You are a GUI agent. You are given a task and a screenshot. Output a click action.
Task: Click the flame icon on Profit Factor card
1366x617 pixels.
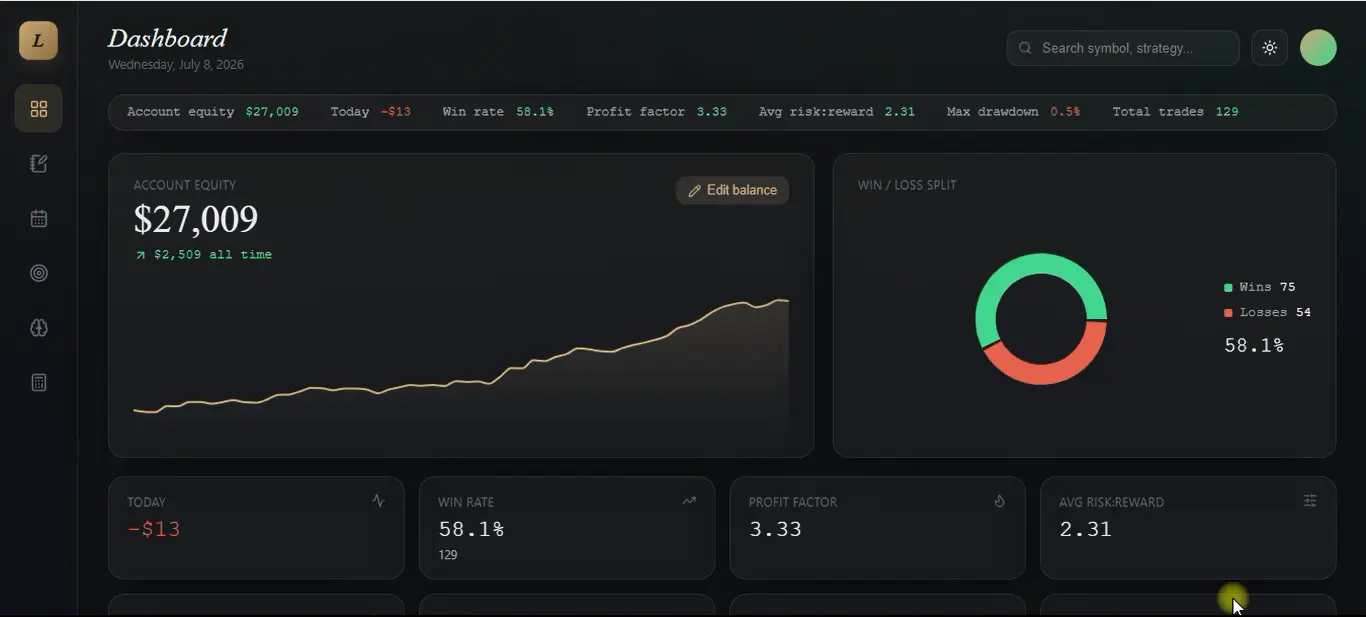point(999,501)
